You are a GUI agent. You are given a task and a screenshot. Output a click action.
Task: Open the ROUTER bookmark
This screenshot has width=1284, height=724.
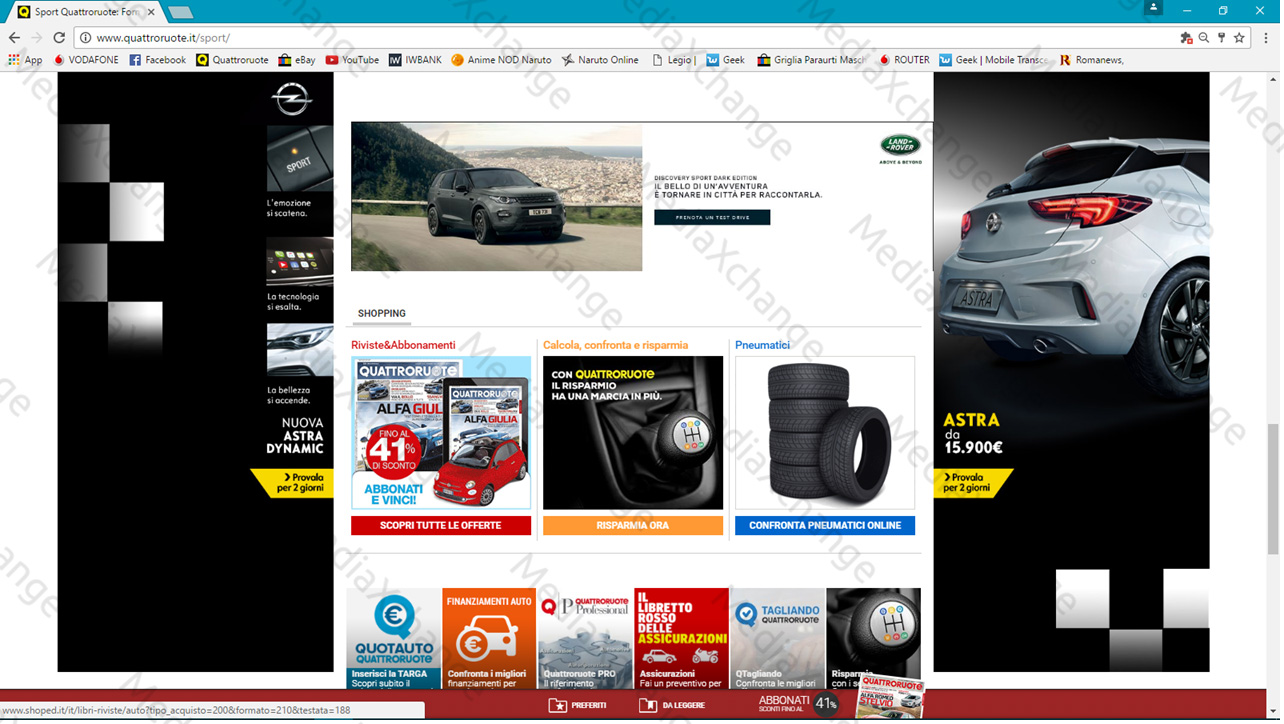click(904, 60)
